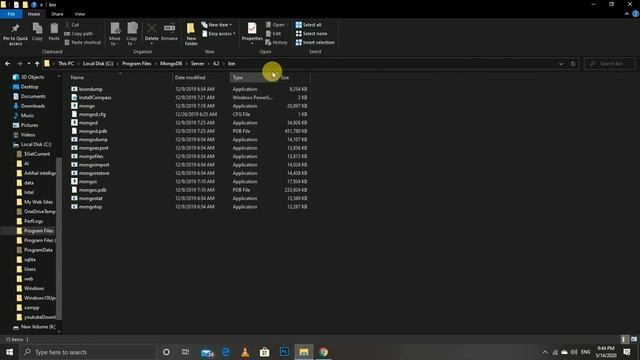The image size is (640, 360).
Task: Open recent locations dropdown beside forward arrow
Action: (29, 64)
